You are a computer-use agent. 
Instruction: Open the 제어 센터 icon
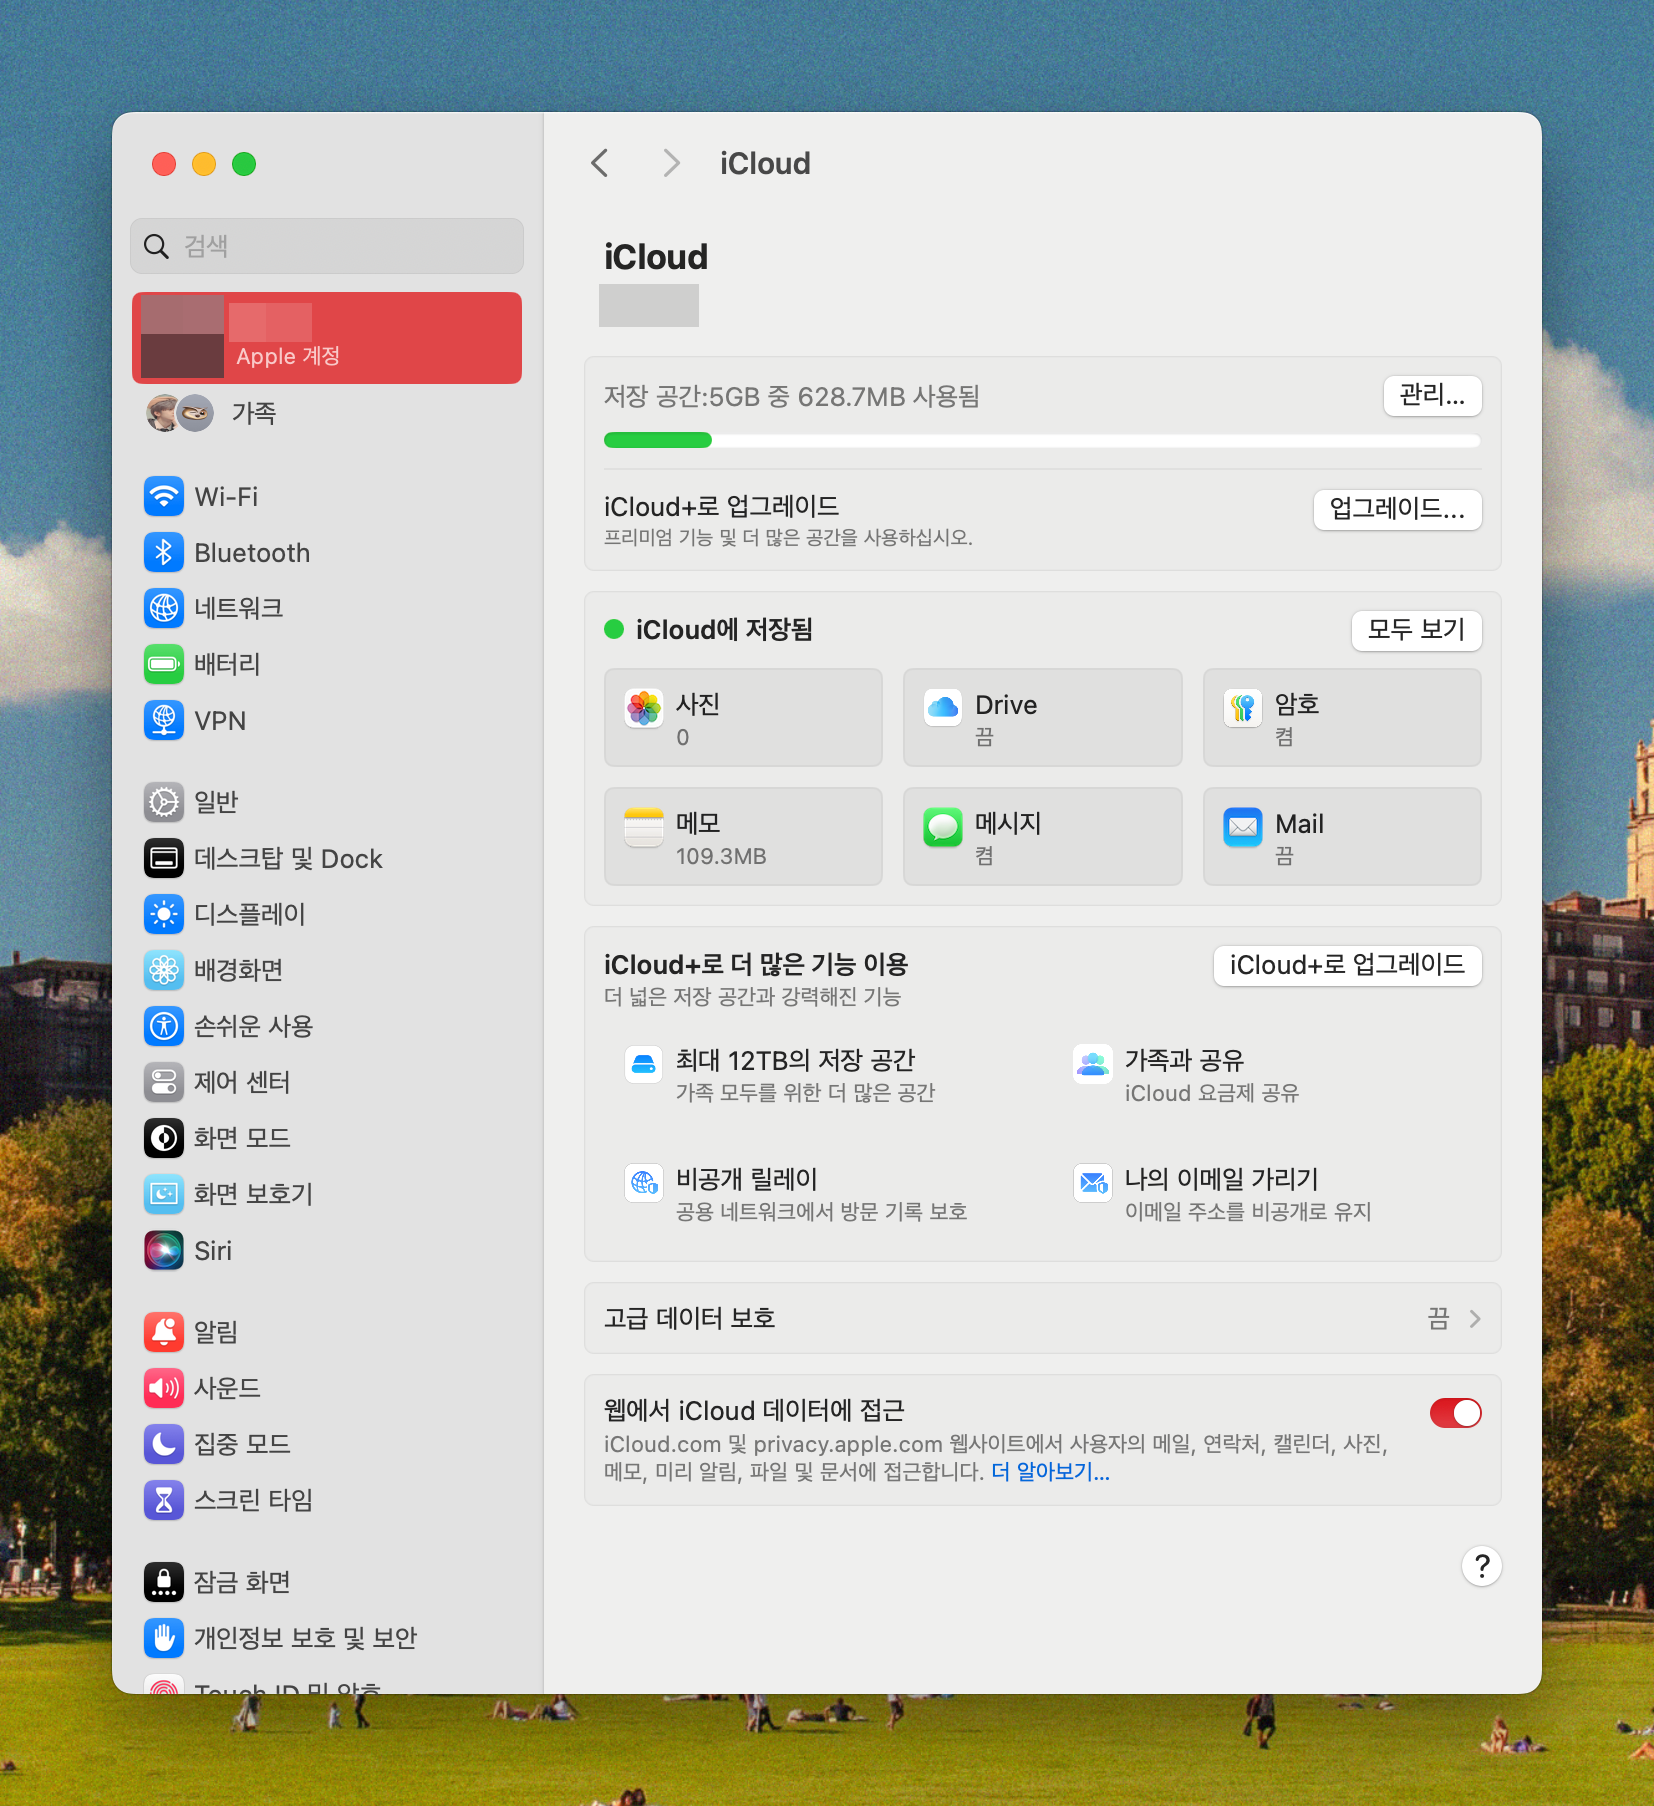tap(164, 1082)
